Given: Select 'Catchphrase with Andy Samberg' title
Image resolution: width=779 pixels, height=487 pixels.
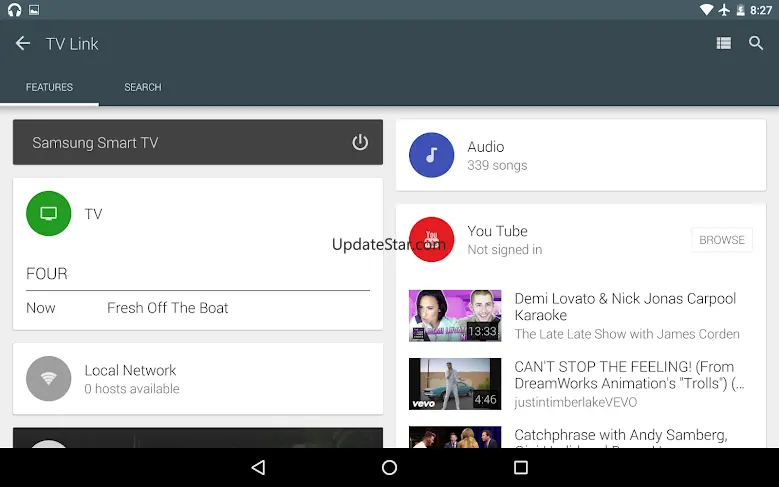Looking at the screenshot, I should [x=621, y=435].
